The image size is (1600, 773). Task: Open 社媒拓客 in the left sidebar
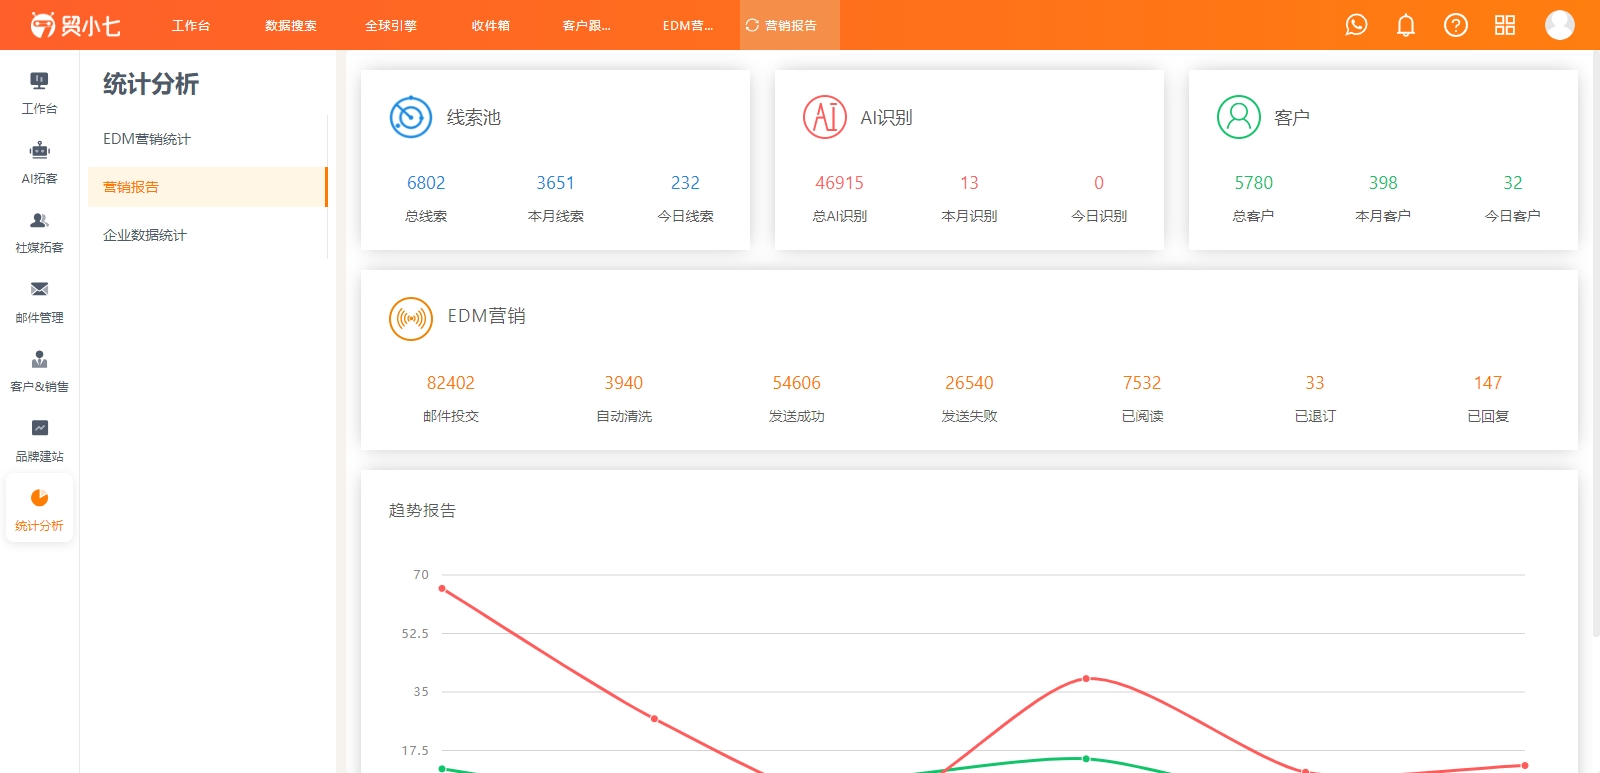[40, 233]
